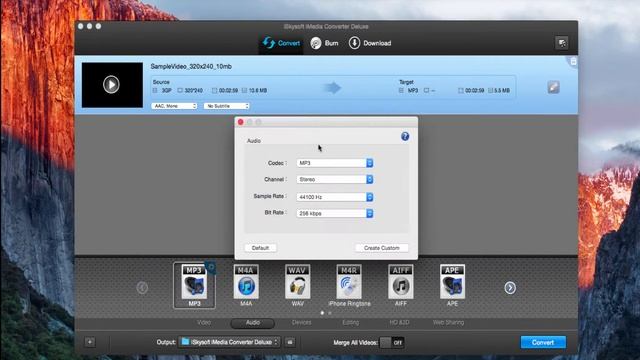
Task: Click the target MP3 format label
Action: [x=413, y=90]
